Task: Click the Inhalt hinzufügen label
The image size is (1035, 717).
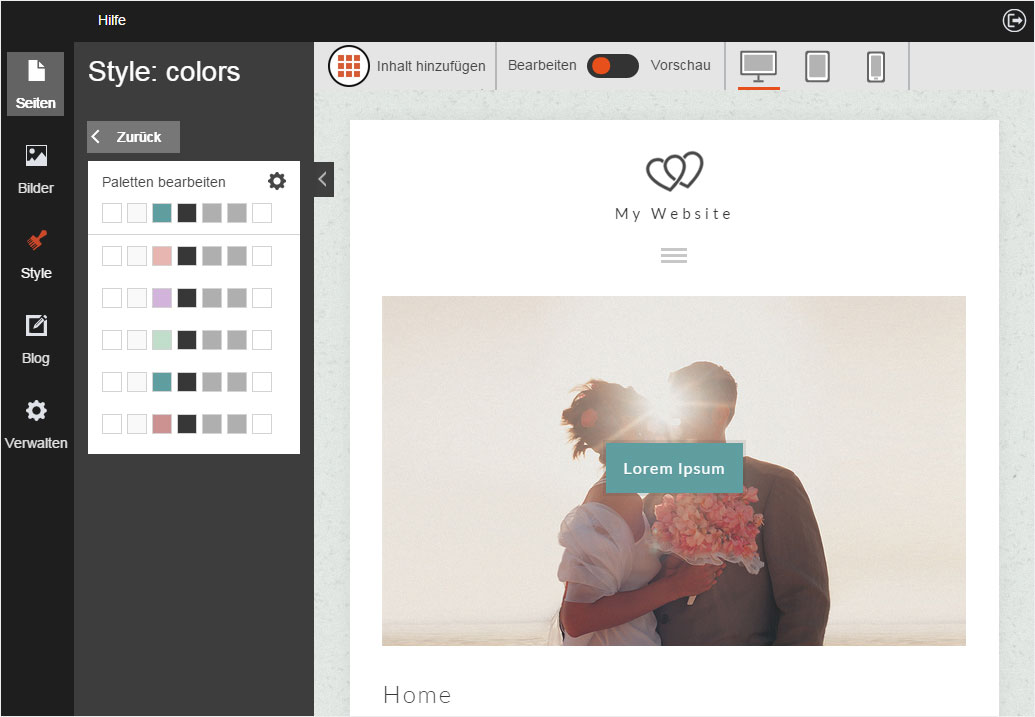Action: 431,66
